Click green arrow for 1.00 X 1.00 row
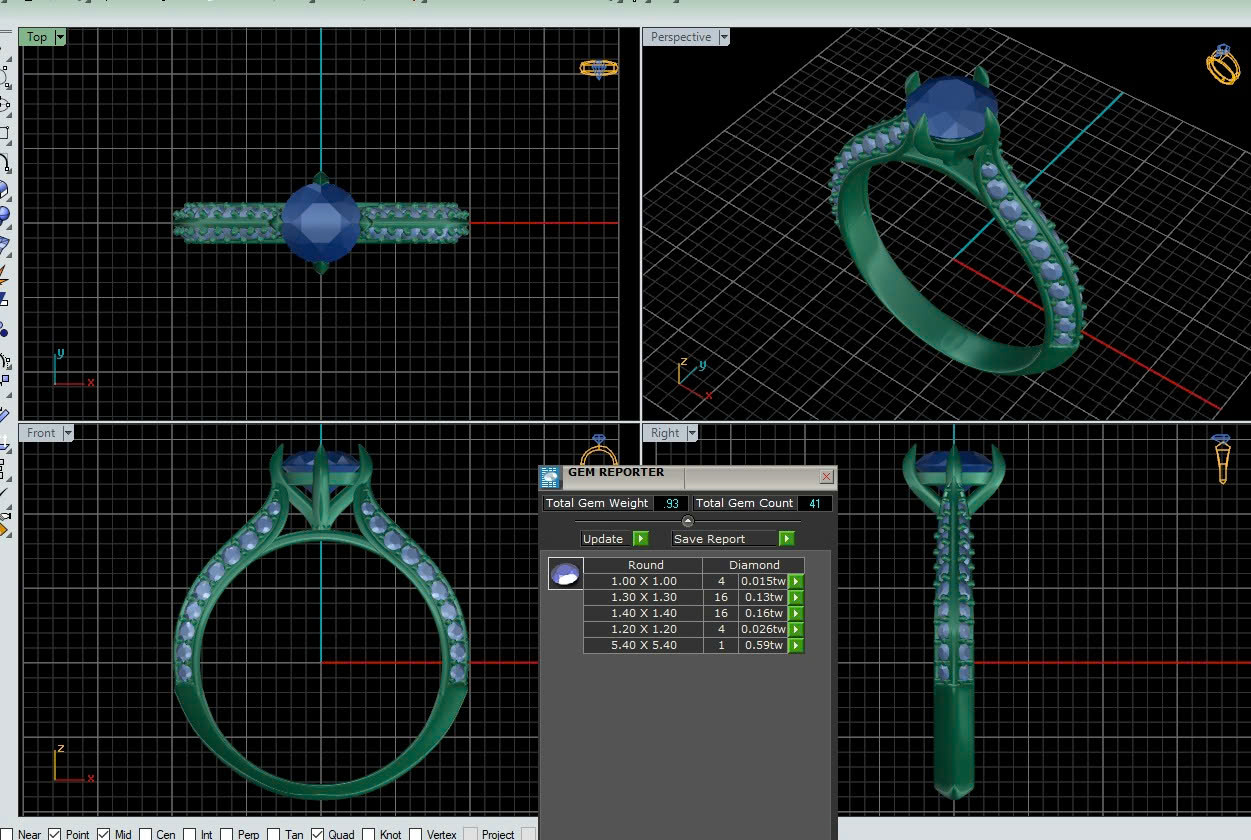Image resolution: width=1251 pixels, height=840 pixels. click(x=796, y=581)
